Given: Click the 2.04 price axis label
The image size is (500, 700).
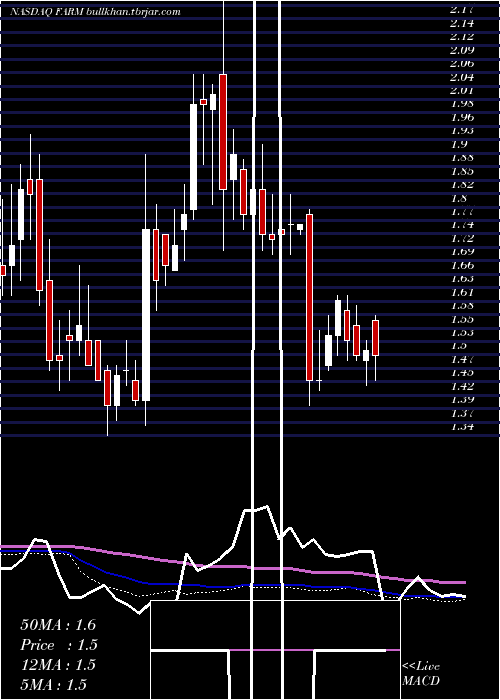Looking at the screenshot, I should (462, 77).
